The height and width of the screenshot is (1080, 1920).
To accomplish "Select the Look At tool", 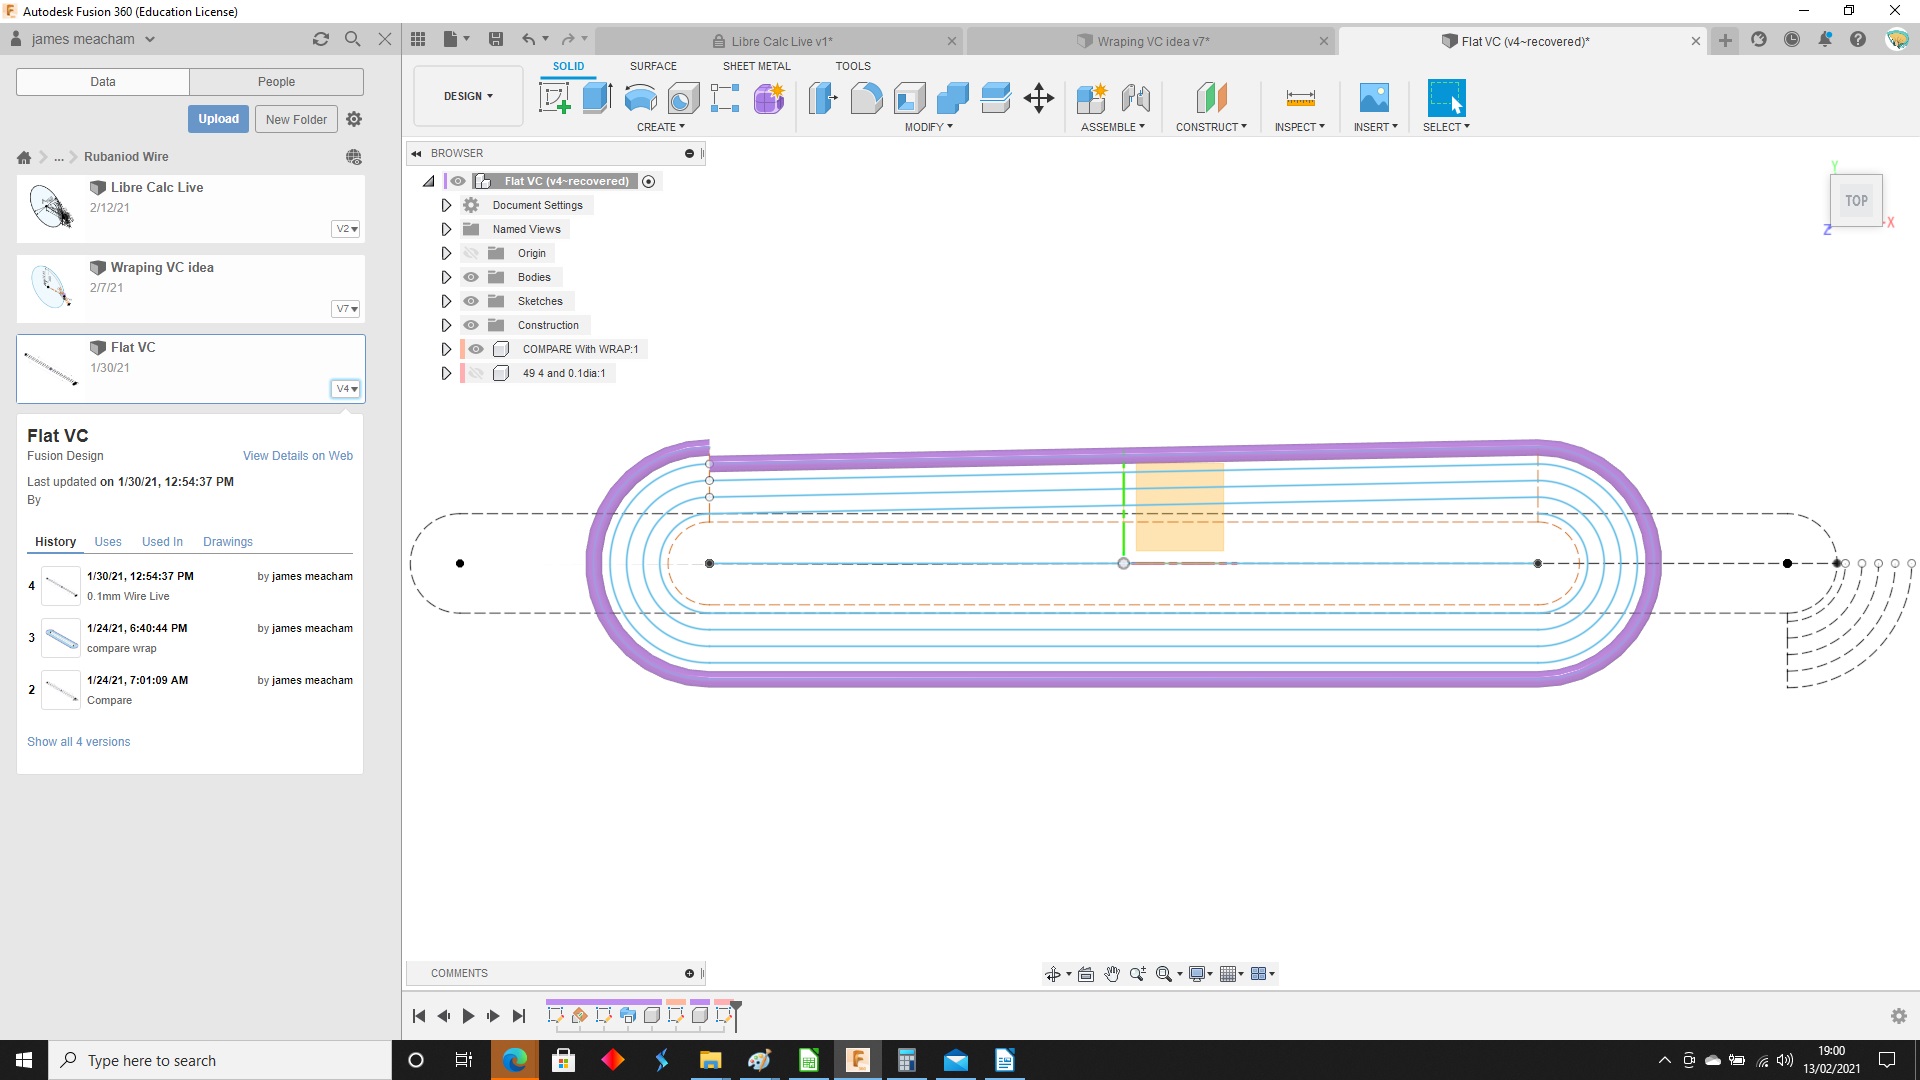I will 1086,974.
